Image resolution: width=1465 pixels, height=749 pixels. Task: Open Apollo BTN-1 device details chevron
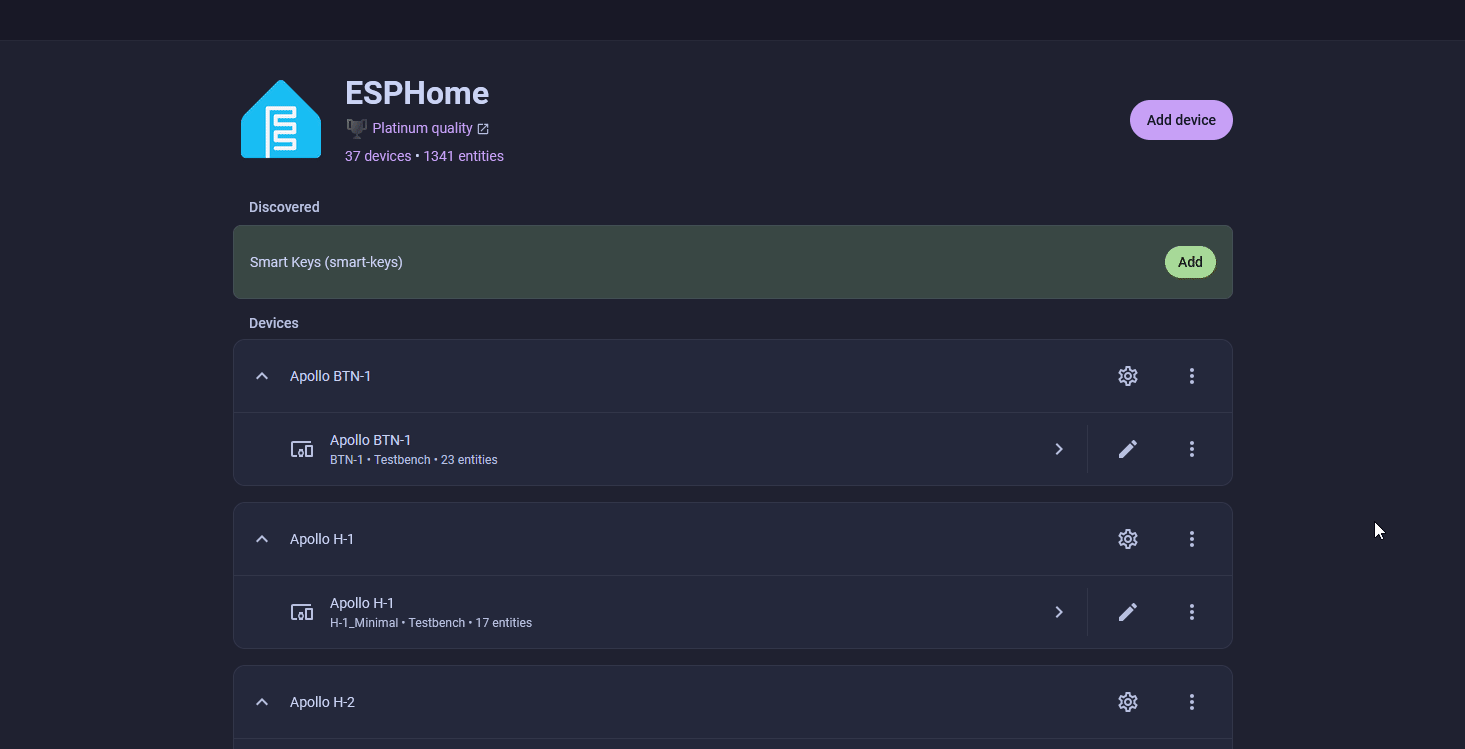click(x=1059, y=449)
